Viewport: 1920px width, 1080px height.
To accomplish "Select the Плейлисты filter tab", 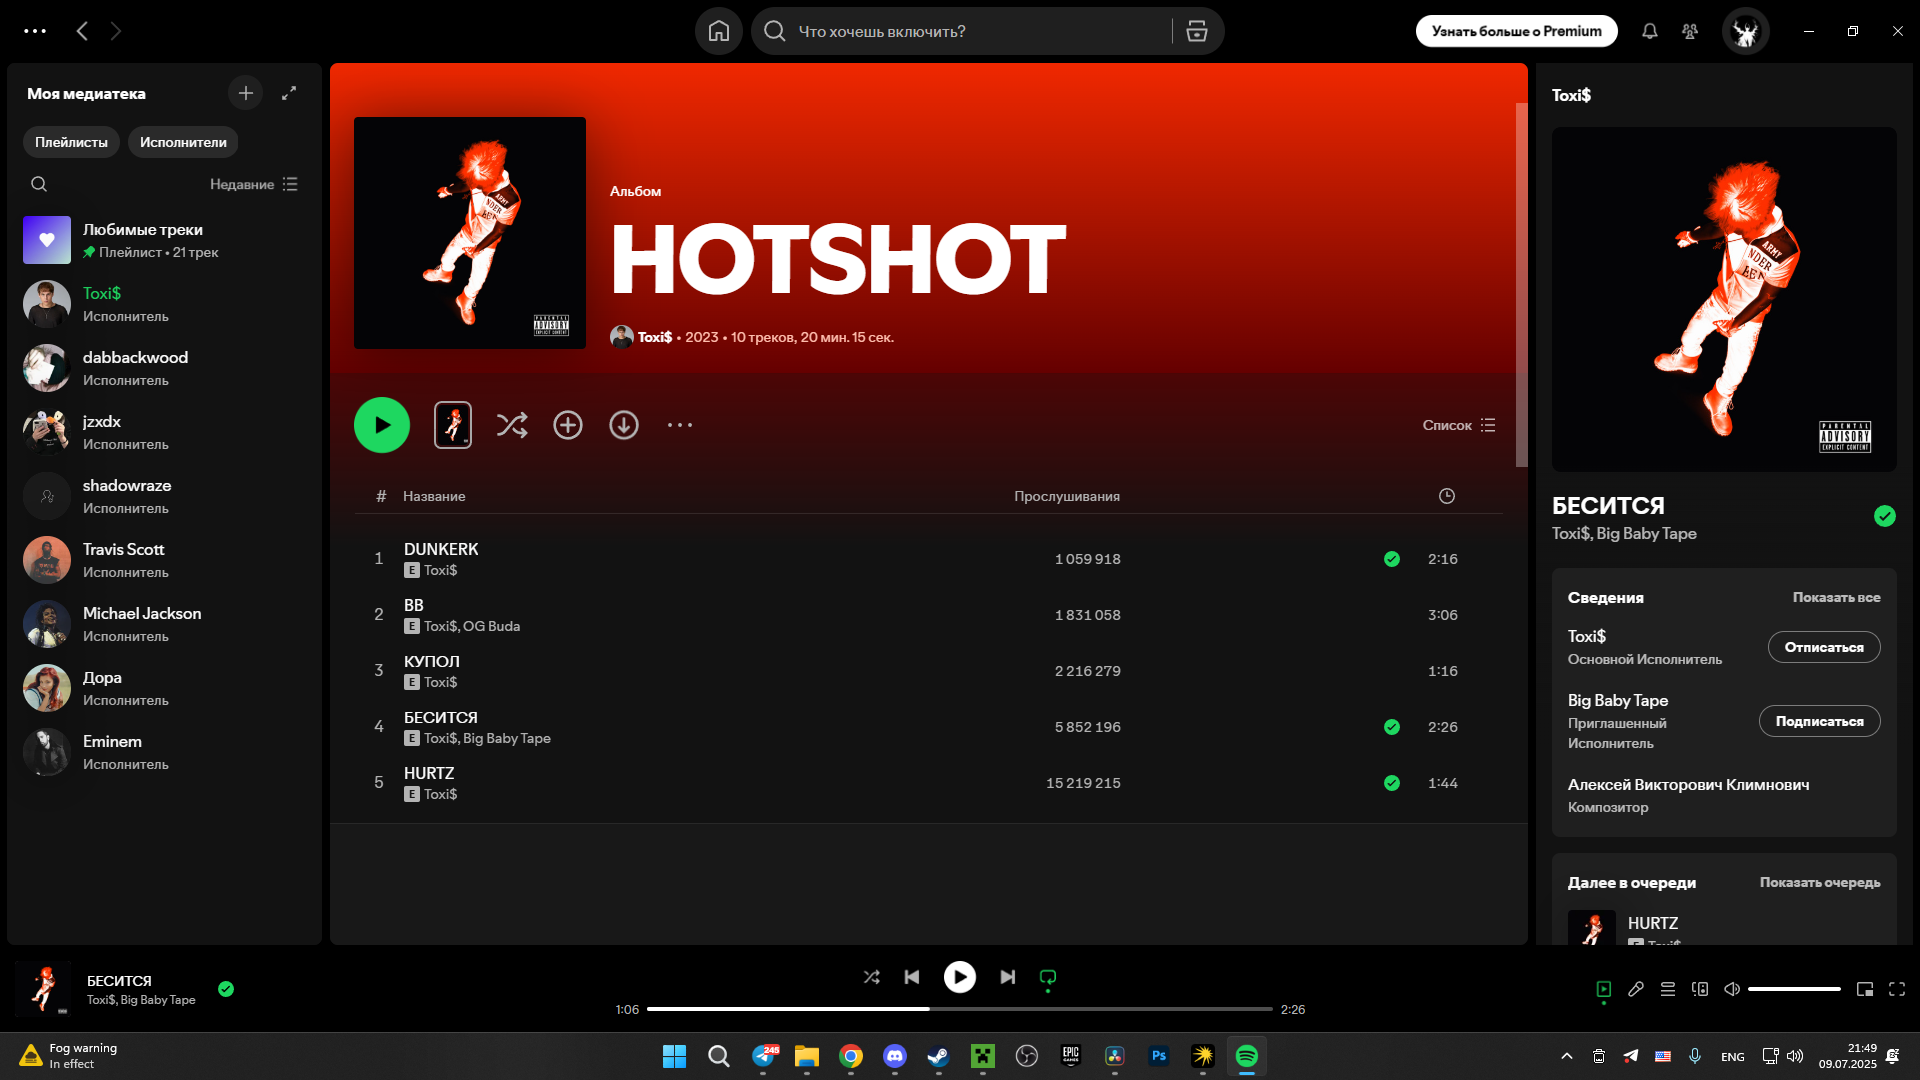I will pos(71,142).
